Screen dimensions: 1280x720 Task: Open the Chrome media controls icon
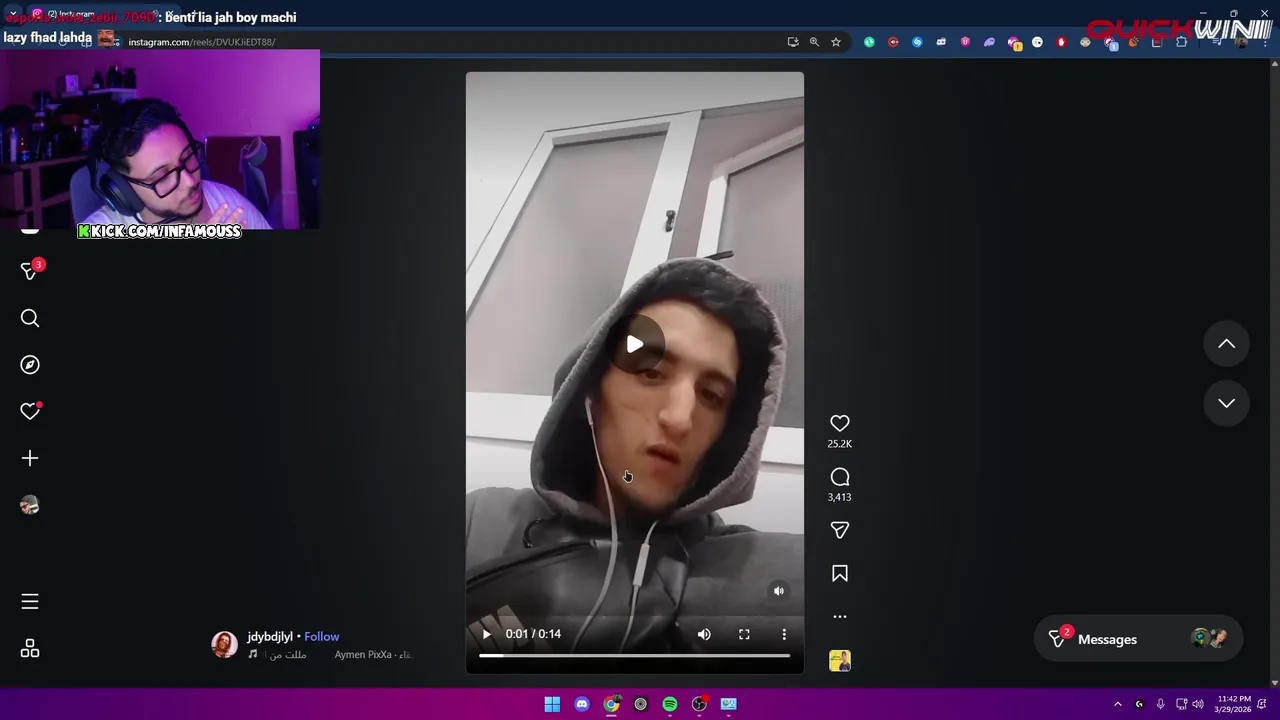click(x=1216, y=42)
